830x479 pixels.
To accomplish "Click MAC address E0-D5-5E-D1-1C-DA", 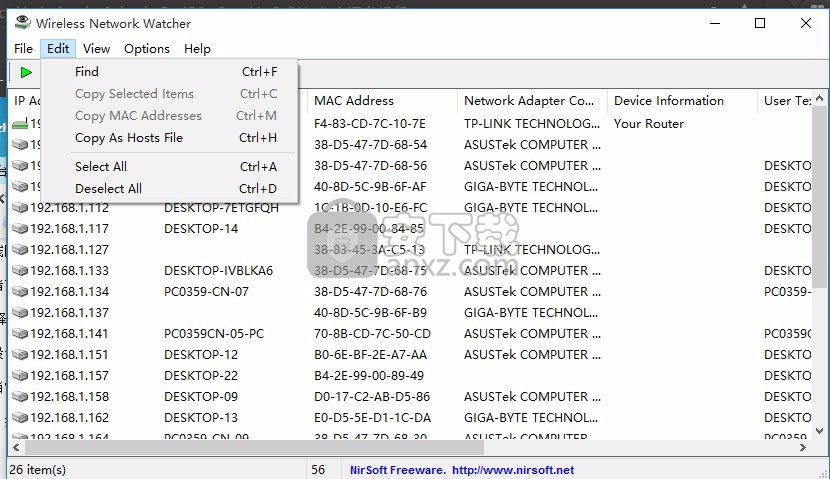I will pos(373,418).
